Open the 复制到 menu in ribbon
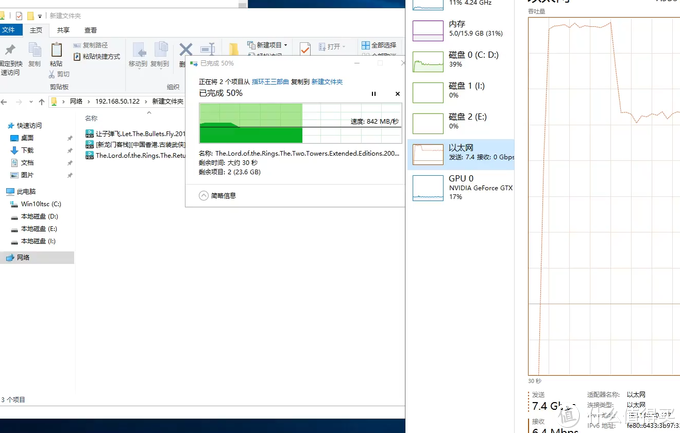The height and width of the screenshot is (433, 680). 160,55
